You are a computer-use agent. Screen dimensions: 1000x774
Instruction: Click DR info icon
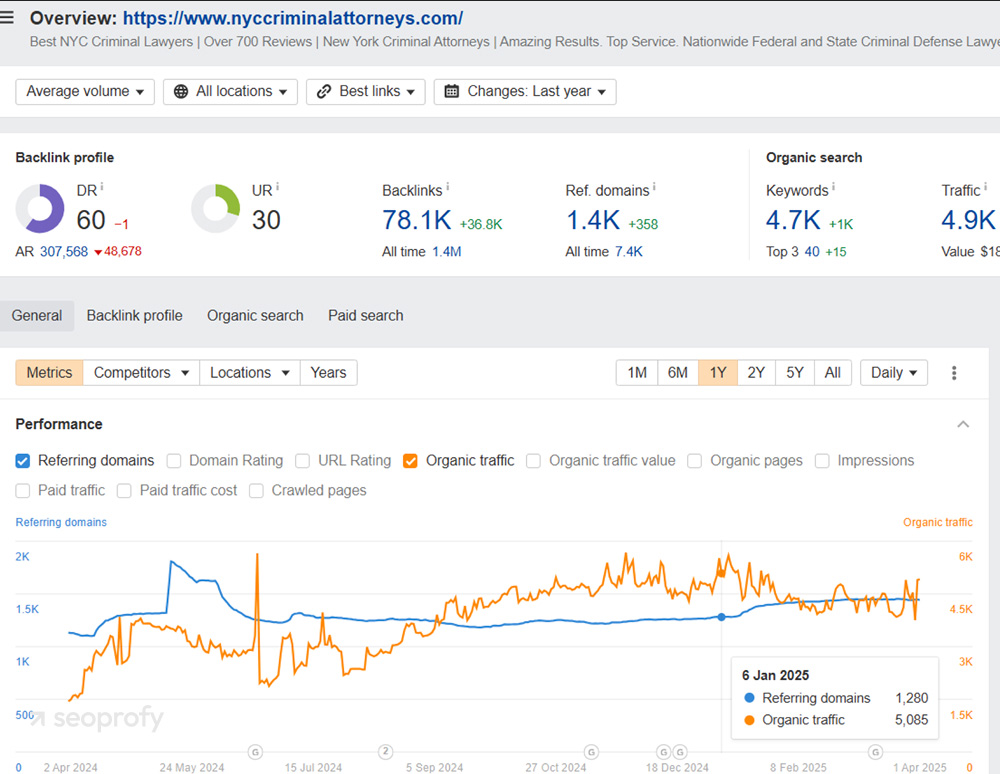(102, 187)
